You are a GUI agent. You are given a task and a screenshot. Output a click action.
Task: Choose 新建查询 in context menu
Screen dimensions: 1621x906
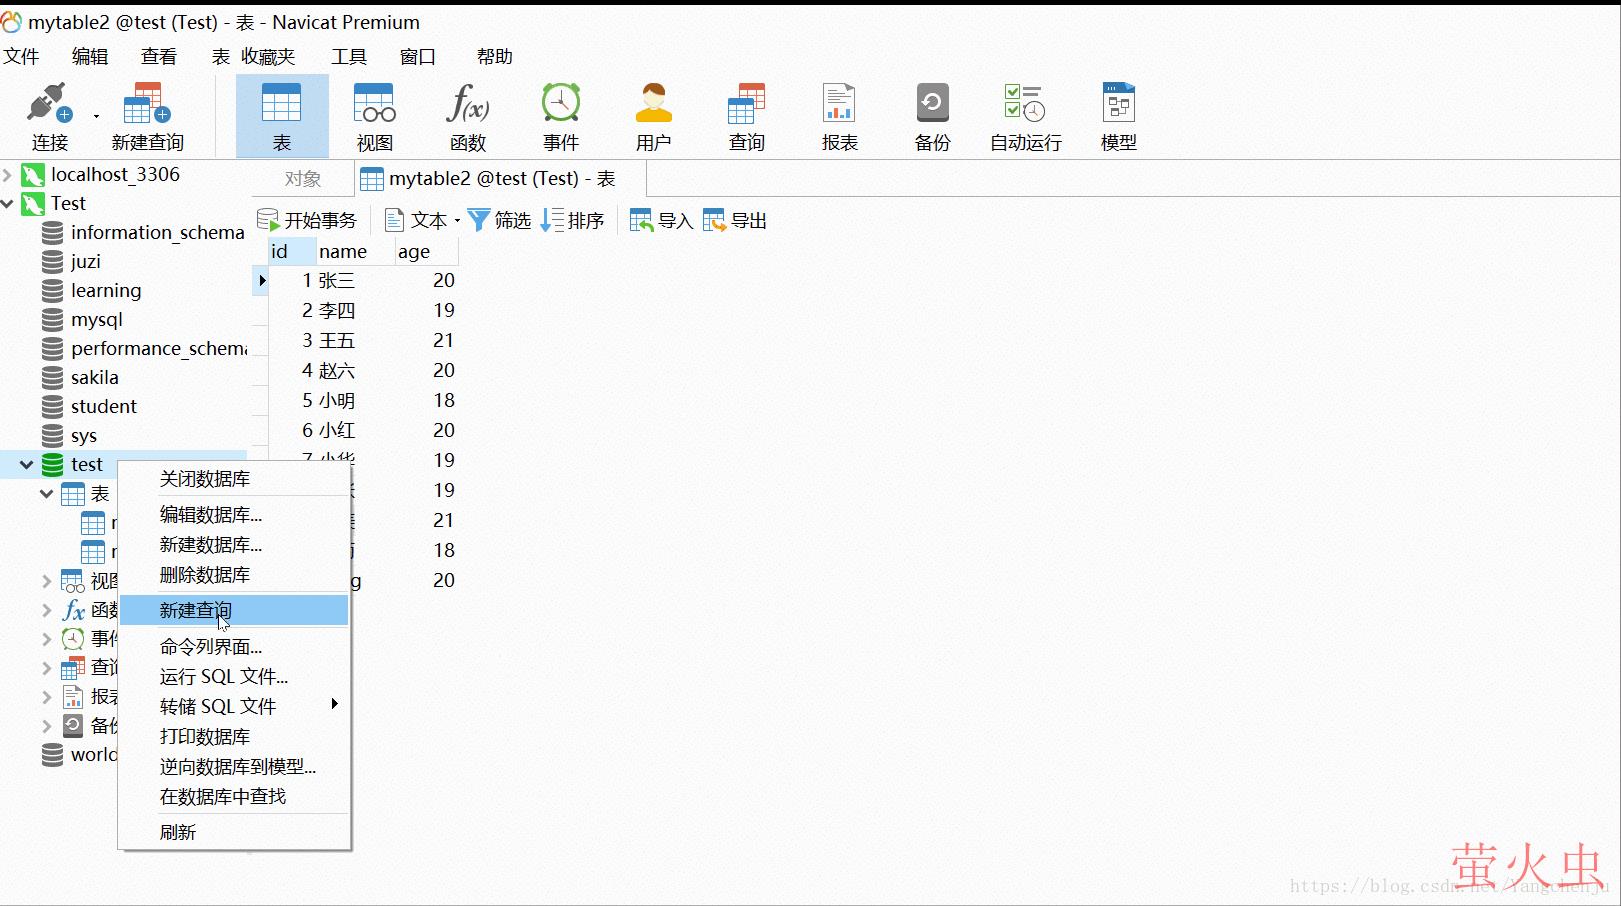pyautogui.click(x=196, y=610)
